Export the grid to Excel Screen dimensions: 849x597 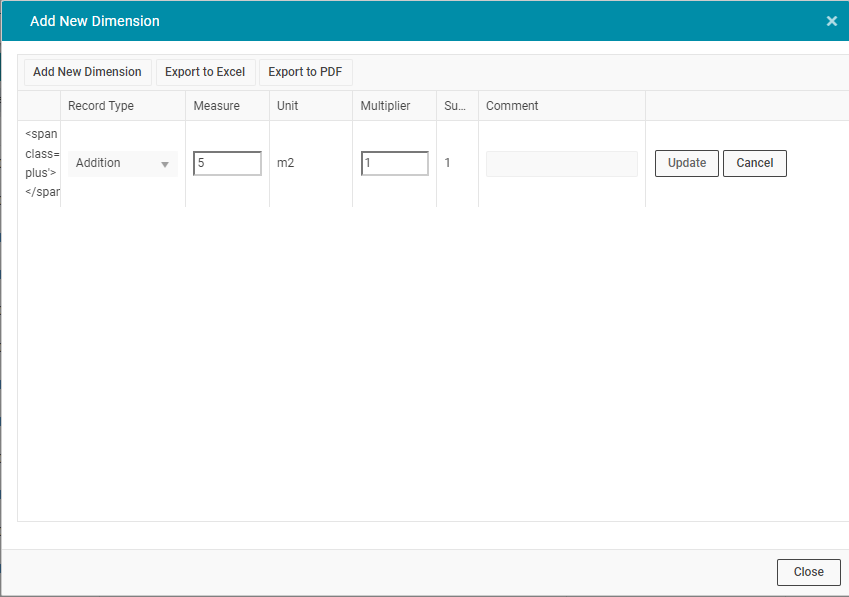pyautogui.click(x=205, y=72)
